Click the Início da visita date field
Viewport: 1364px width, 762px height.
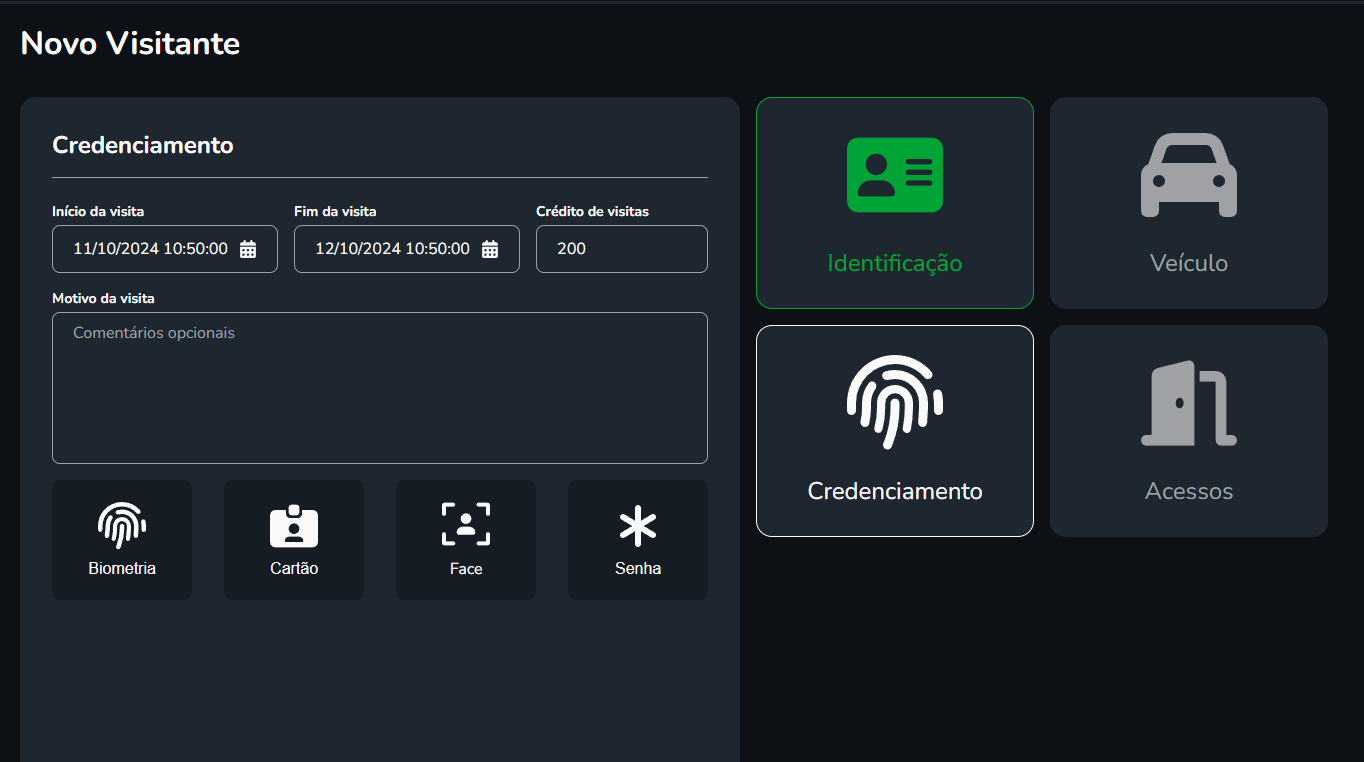point(150,249)
